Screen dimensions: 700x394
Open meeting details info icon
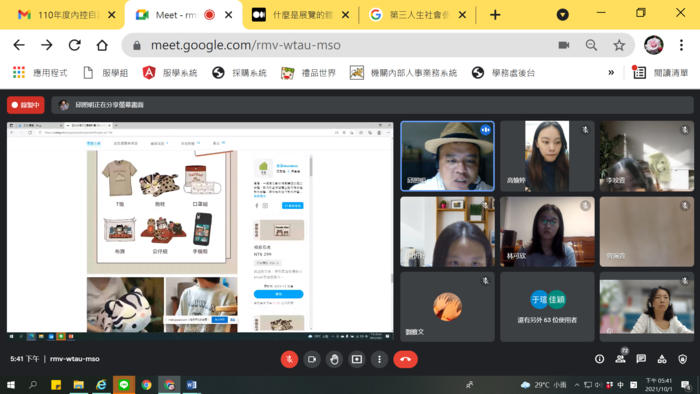point(600,359)
